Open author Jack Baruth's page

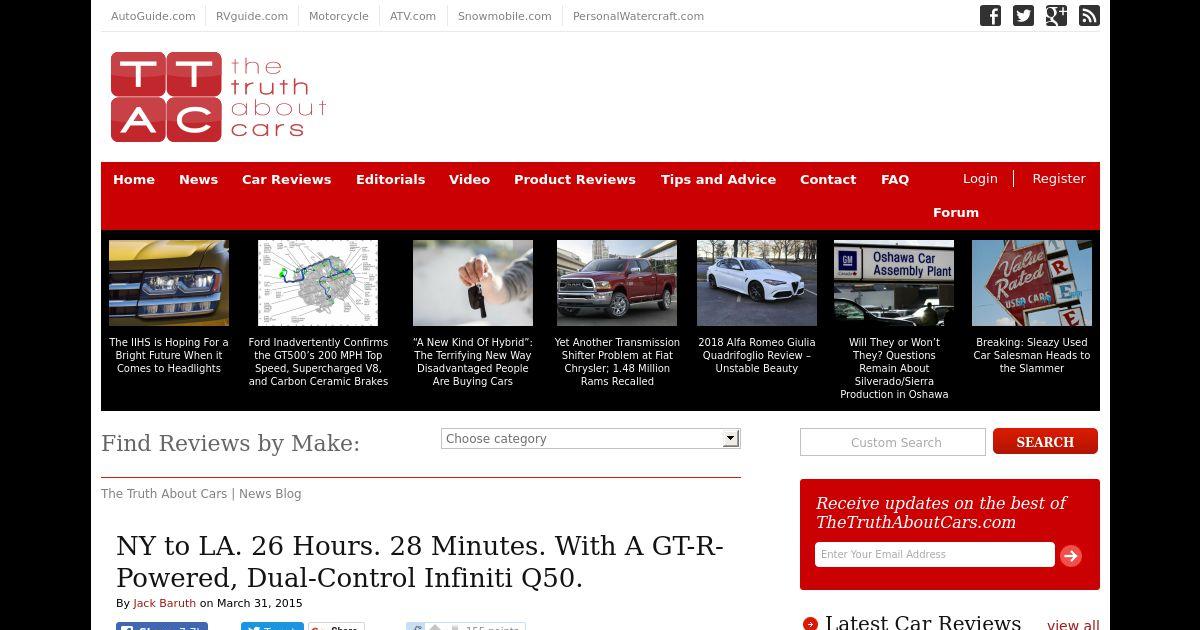click(x=165, y=603)
